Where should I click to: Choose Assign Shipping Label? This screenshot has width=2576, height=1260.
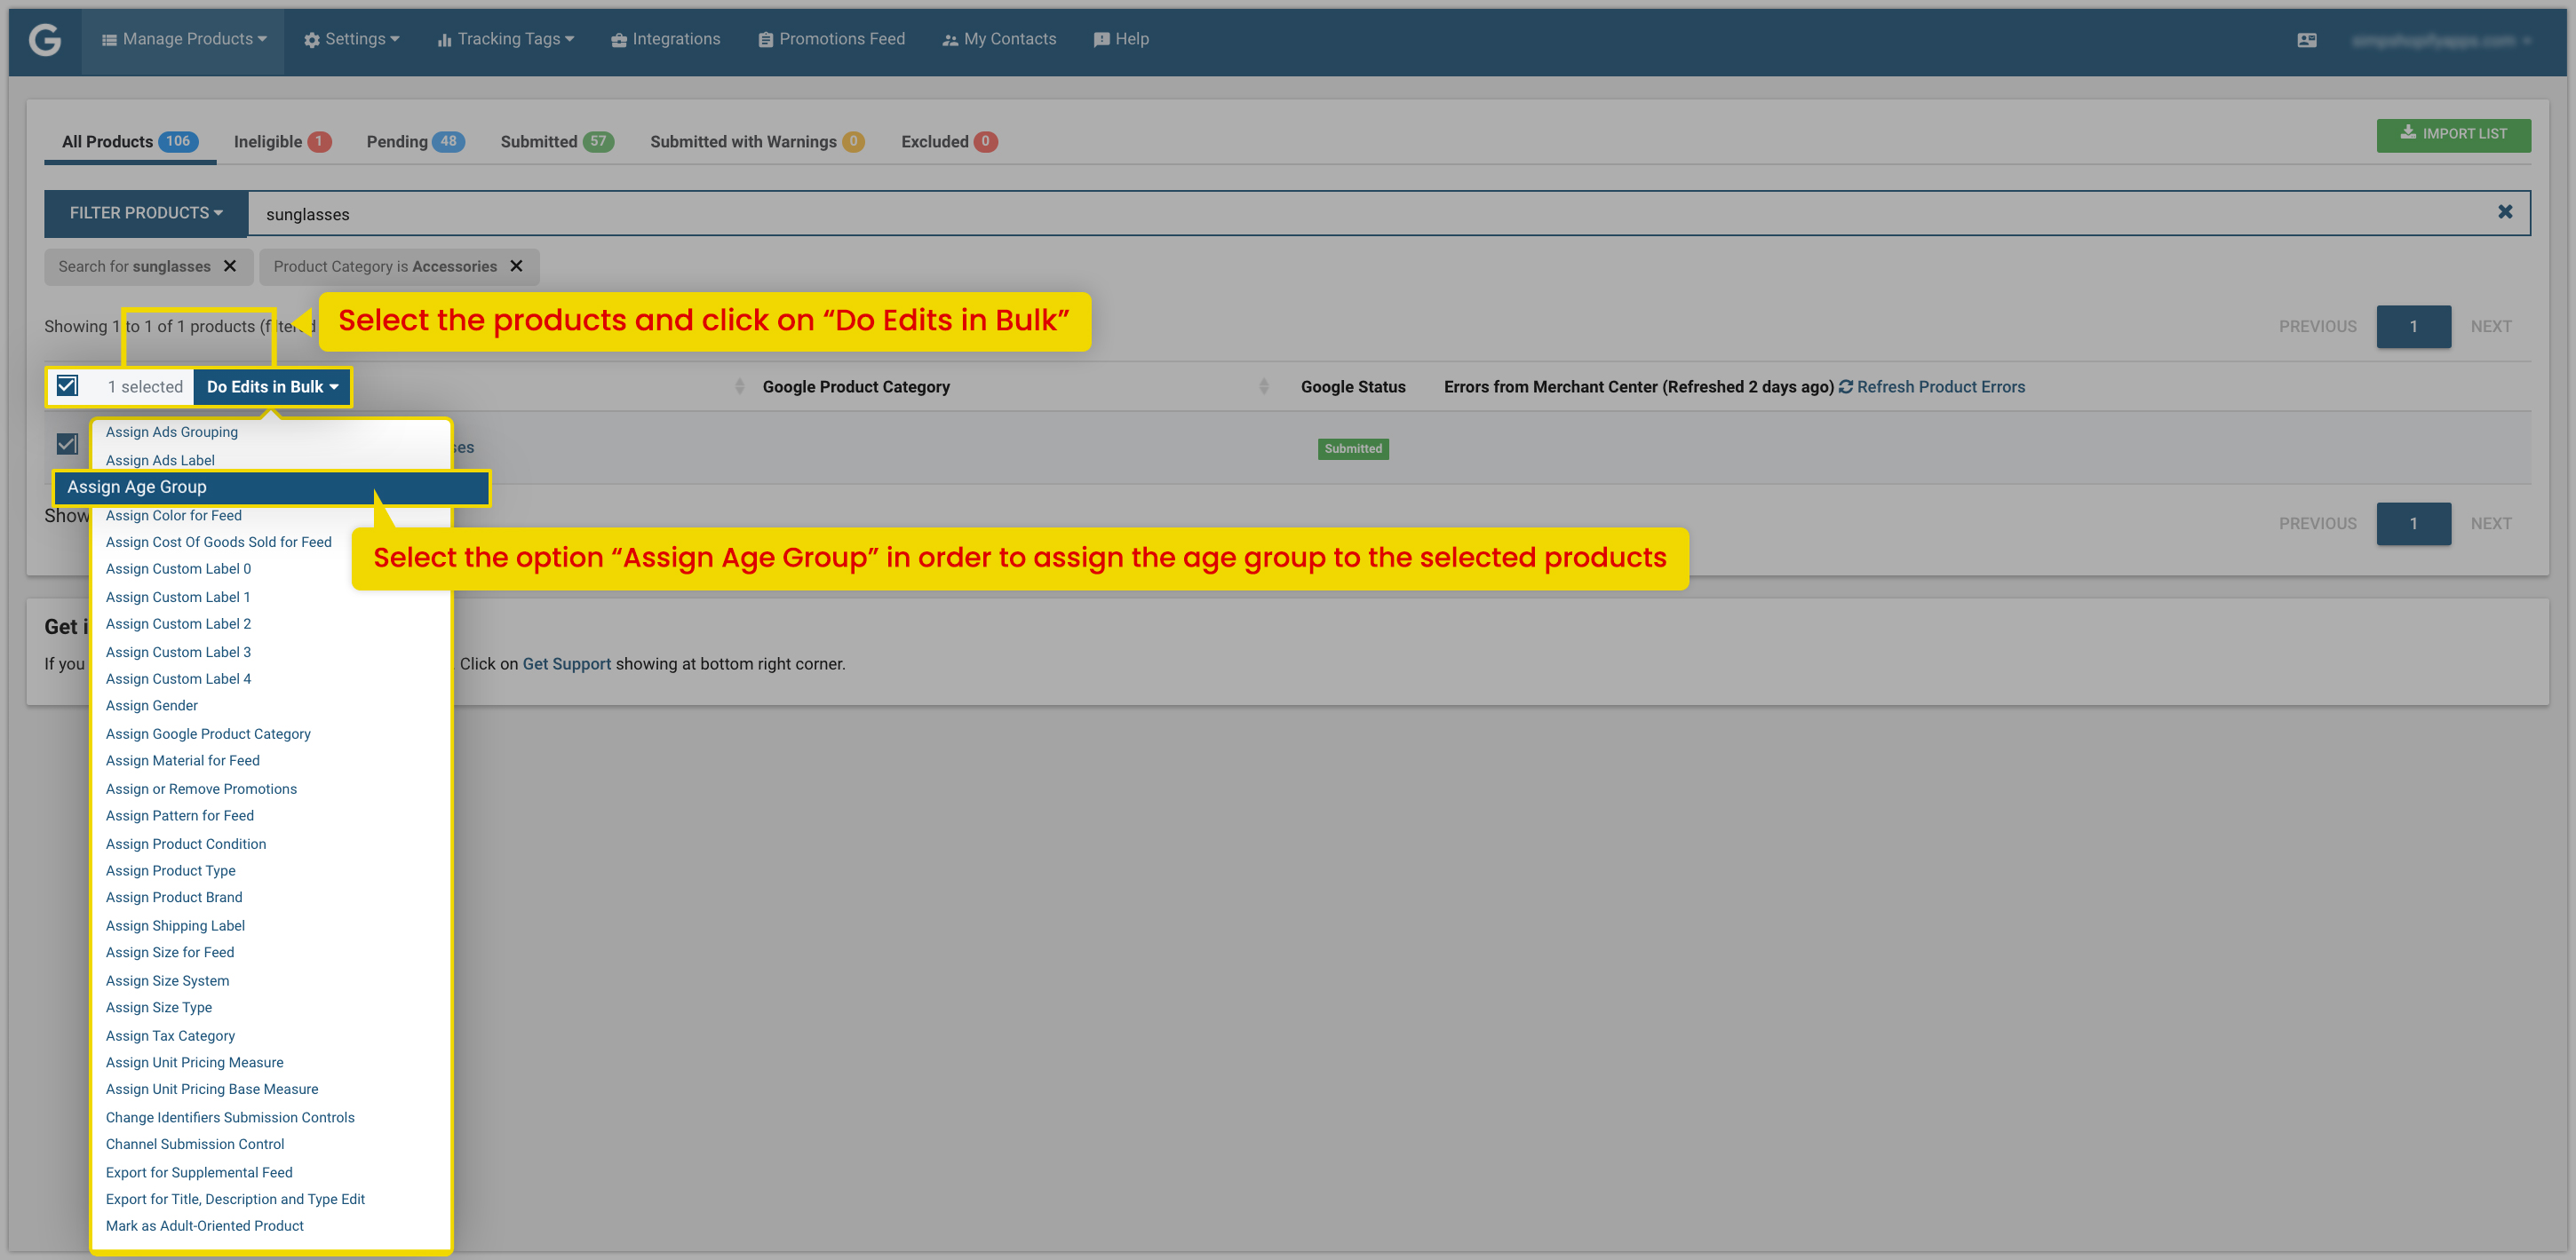175,926
